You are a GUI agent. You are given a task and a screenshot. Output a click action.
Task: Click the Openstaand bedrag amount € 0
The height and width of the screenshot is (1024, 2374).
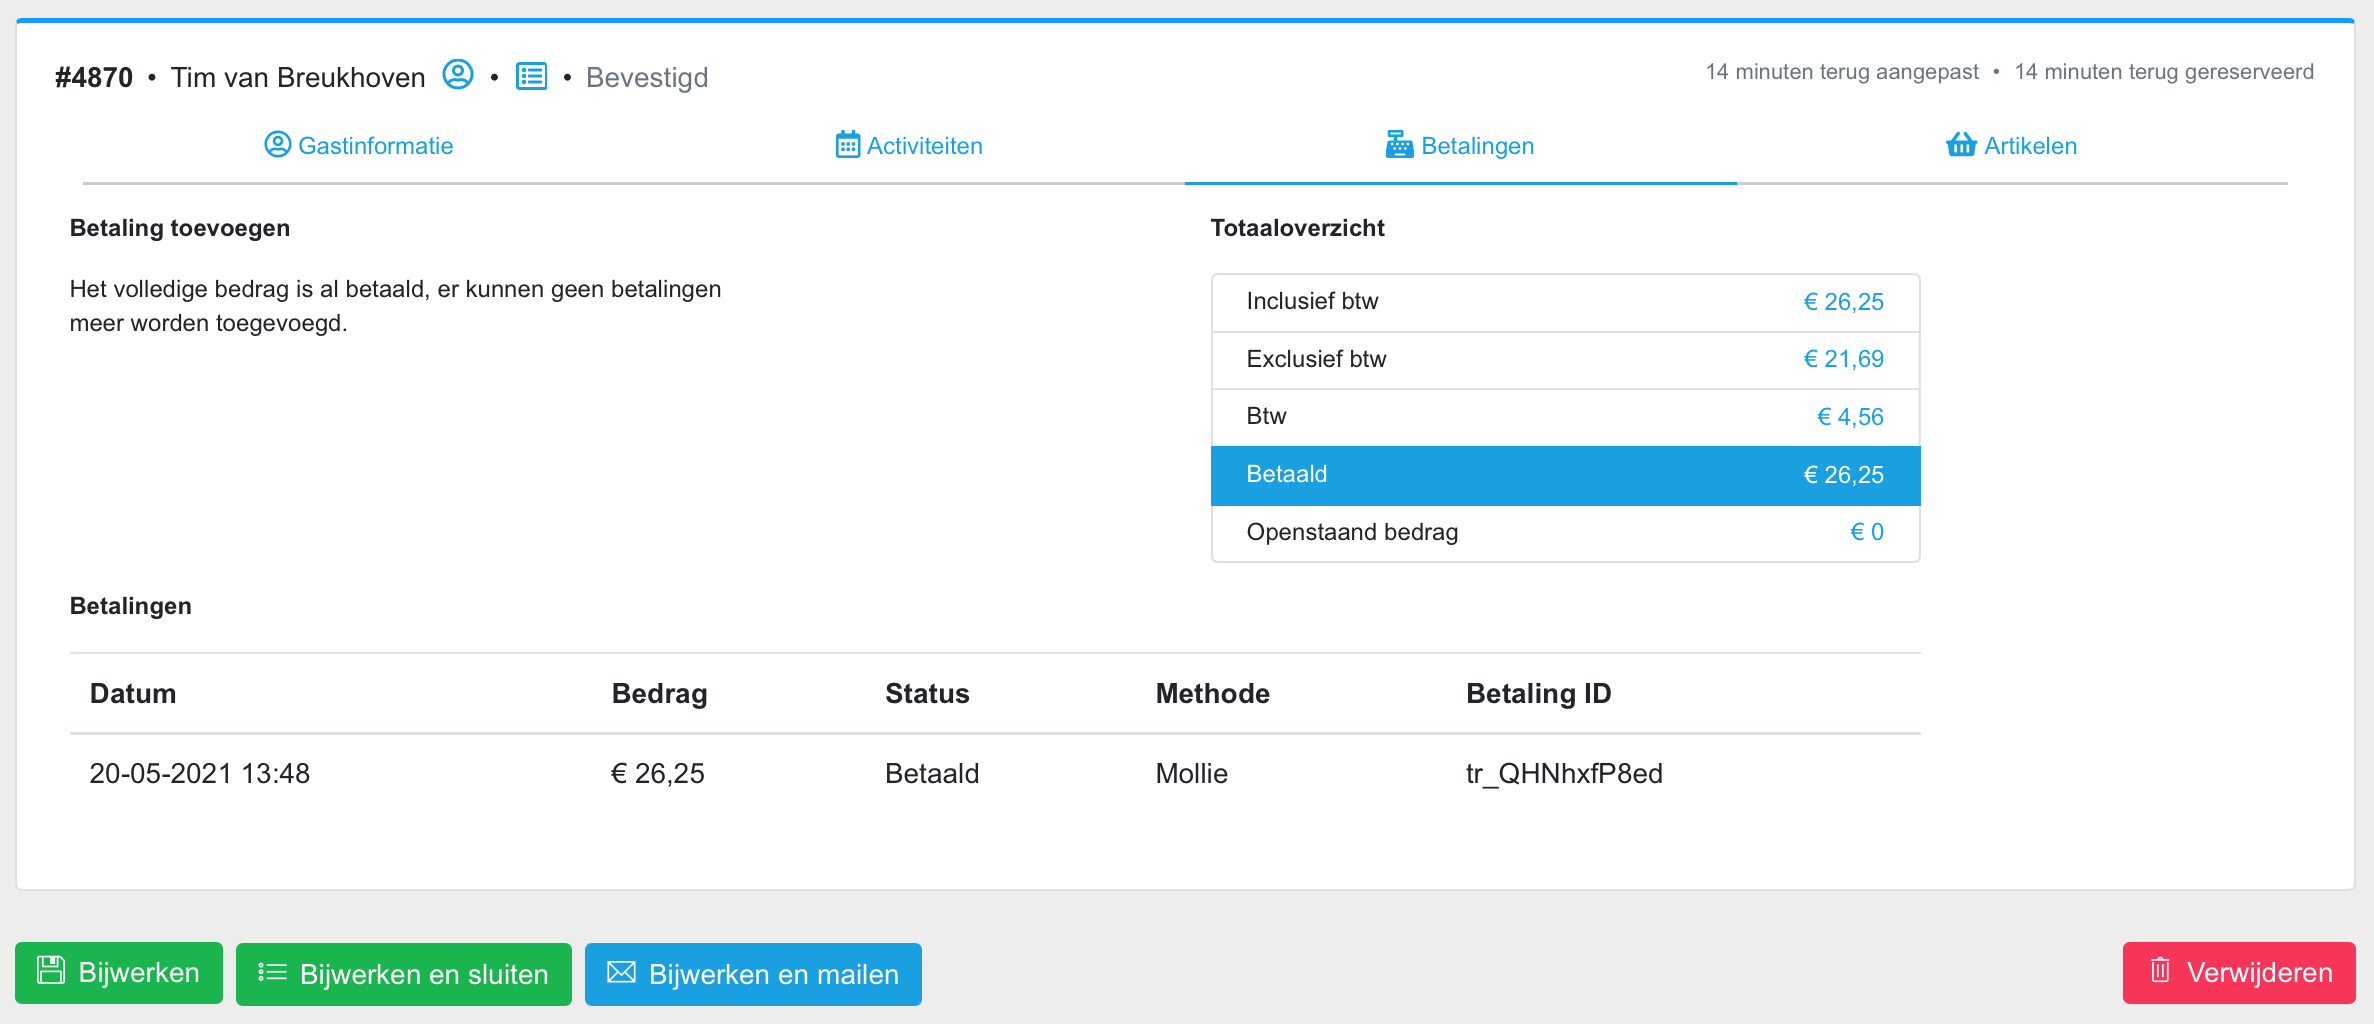(x=1866, y=532)
